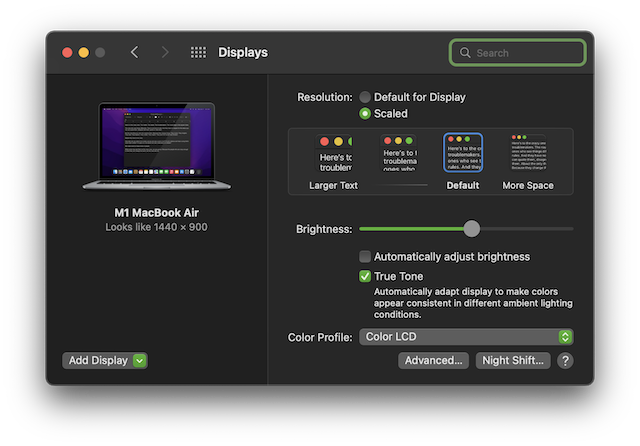Image resolution: width=640 pixels, height=446 pixels.
Task: Open the Advanced... settings
Action: (433, 361)
